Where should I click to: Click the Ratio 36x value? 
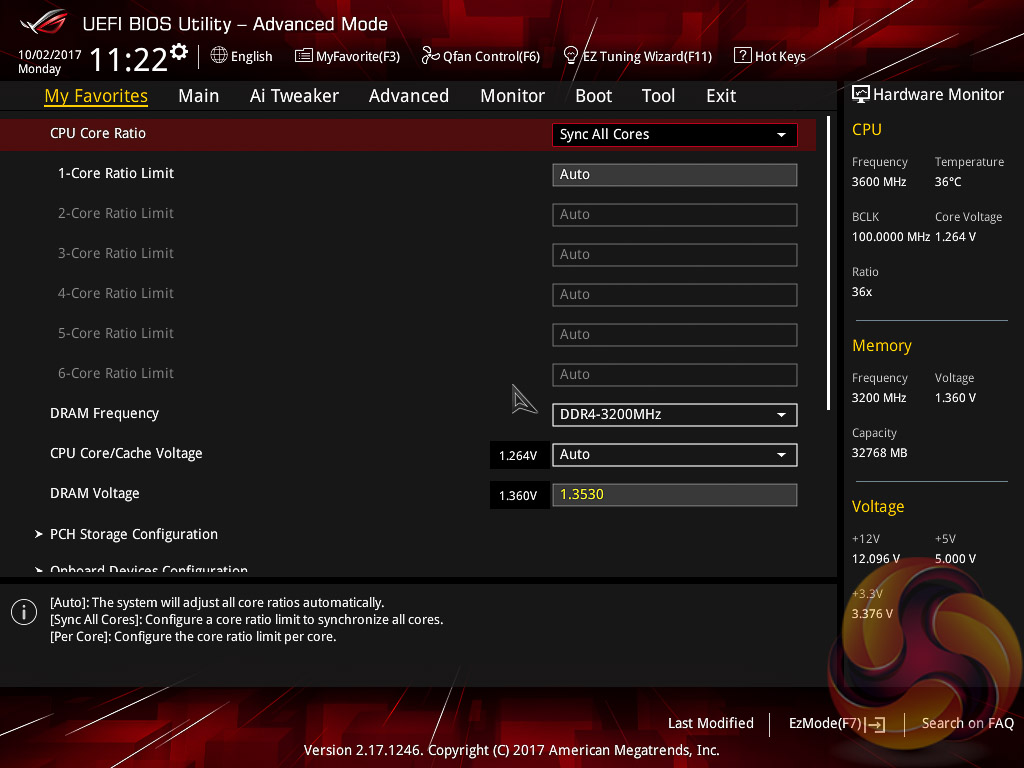pos(862,291)
